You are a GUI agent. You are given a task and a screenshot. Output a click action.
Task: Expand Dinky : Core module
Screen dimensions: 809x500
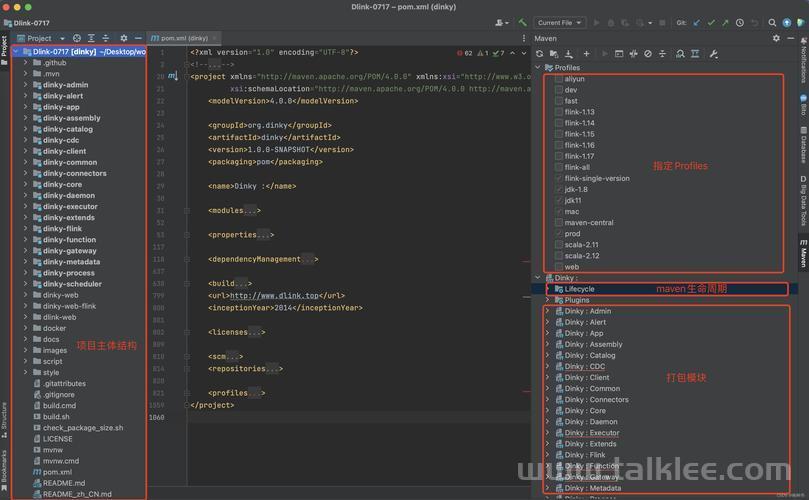tap(547, 411)
